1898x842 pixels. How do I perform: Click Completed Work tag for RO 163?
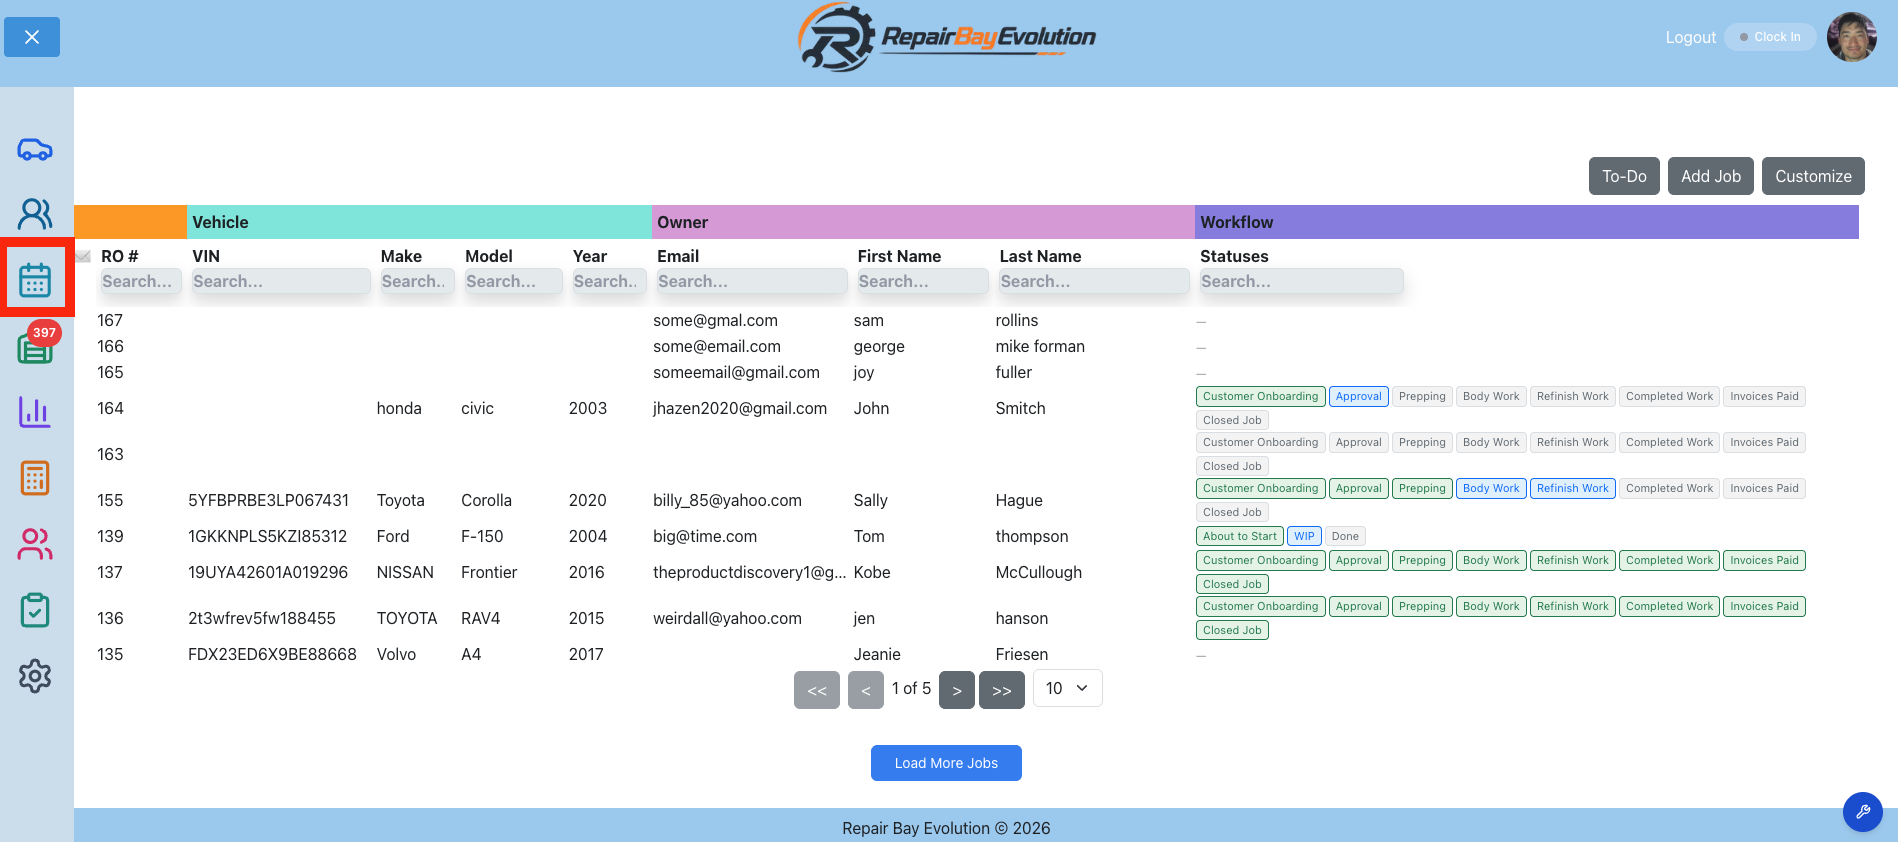(1669, 442)
